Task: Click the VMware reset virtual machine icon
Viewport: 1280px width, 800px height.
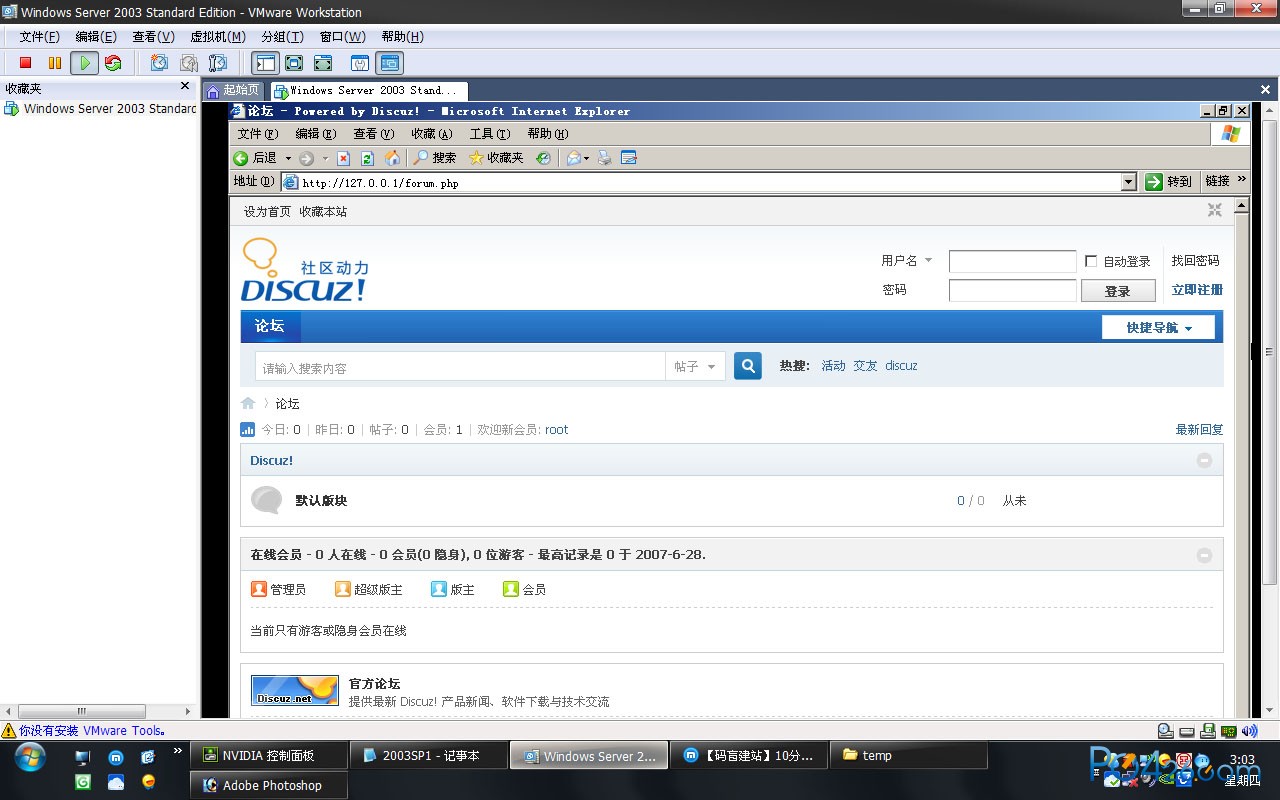Action: (113, 63)
